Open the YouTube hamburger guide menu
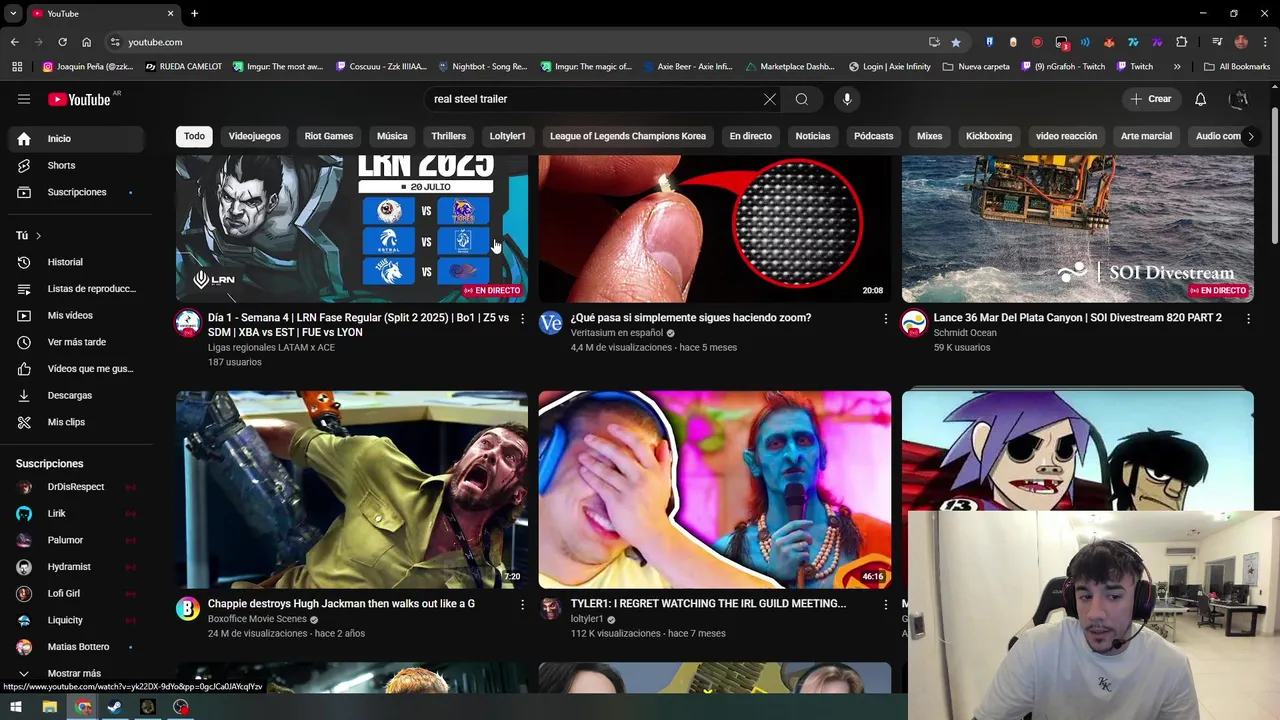The width and height of the screenshot is (1280, 720). pyautogui.click(x=24, y=99)
